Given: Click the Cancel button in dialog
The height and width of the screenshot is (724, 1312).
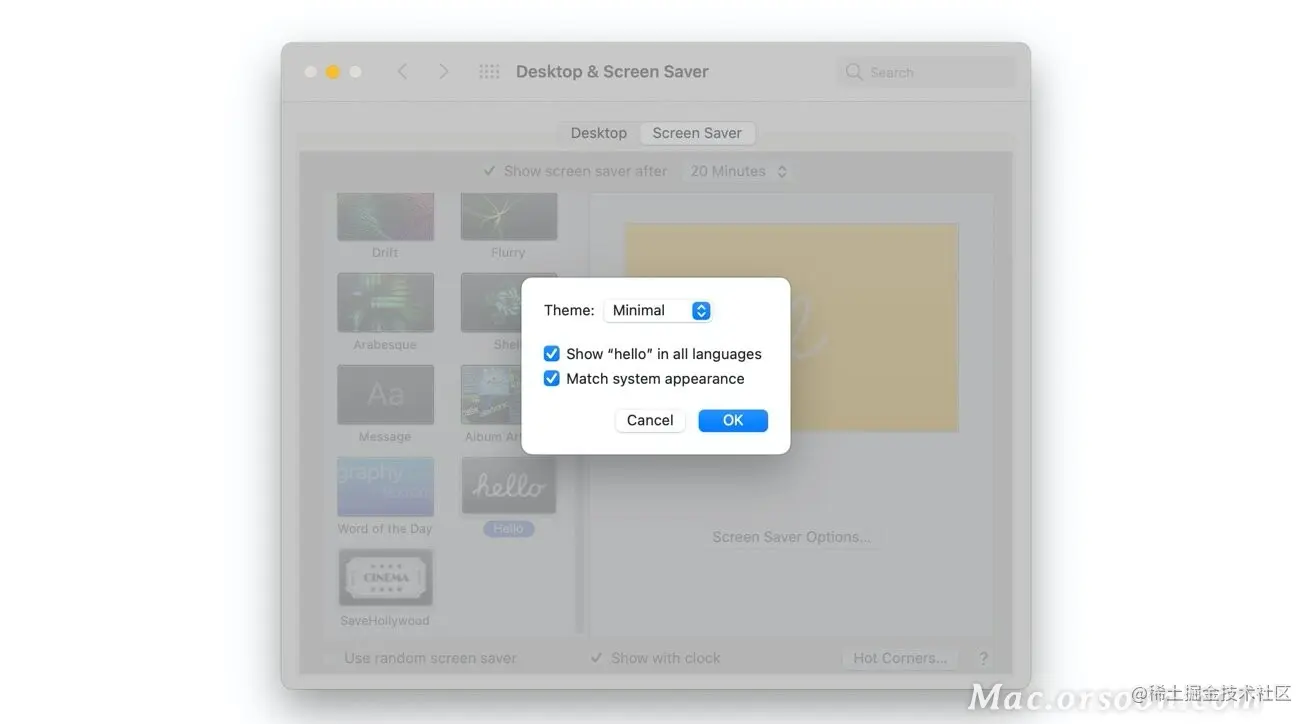Looking at the screenshot, I should tap(650, 421).
